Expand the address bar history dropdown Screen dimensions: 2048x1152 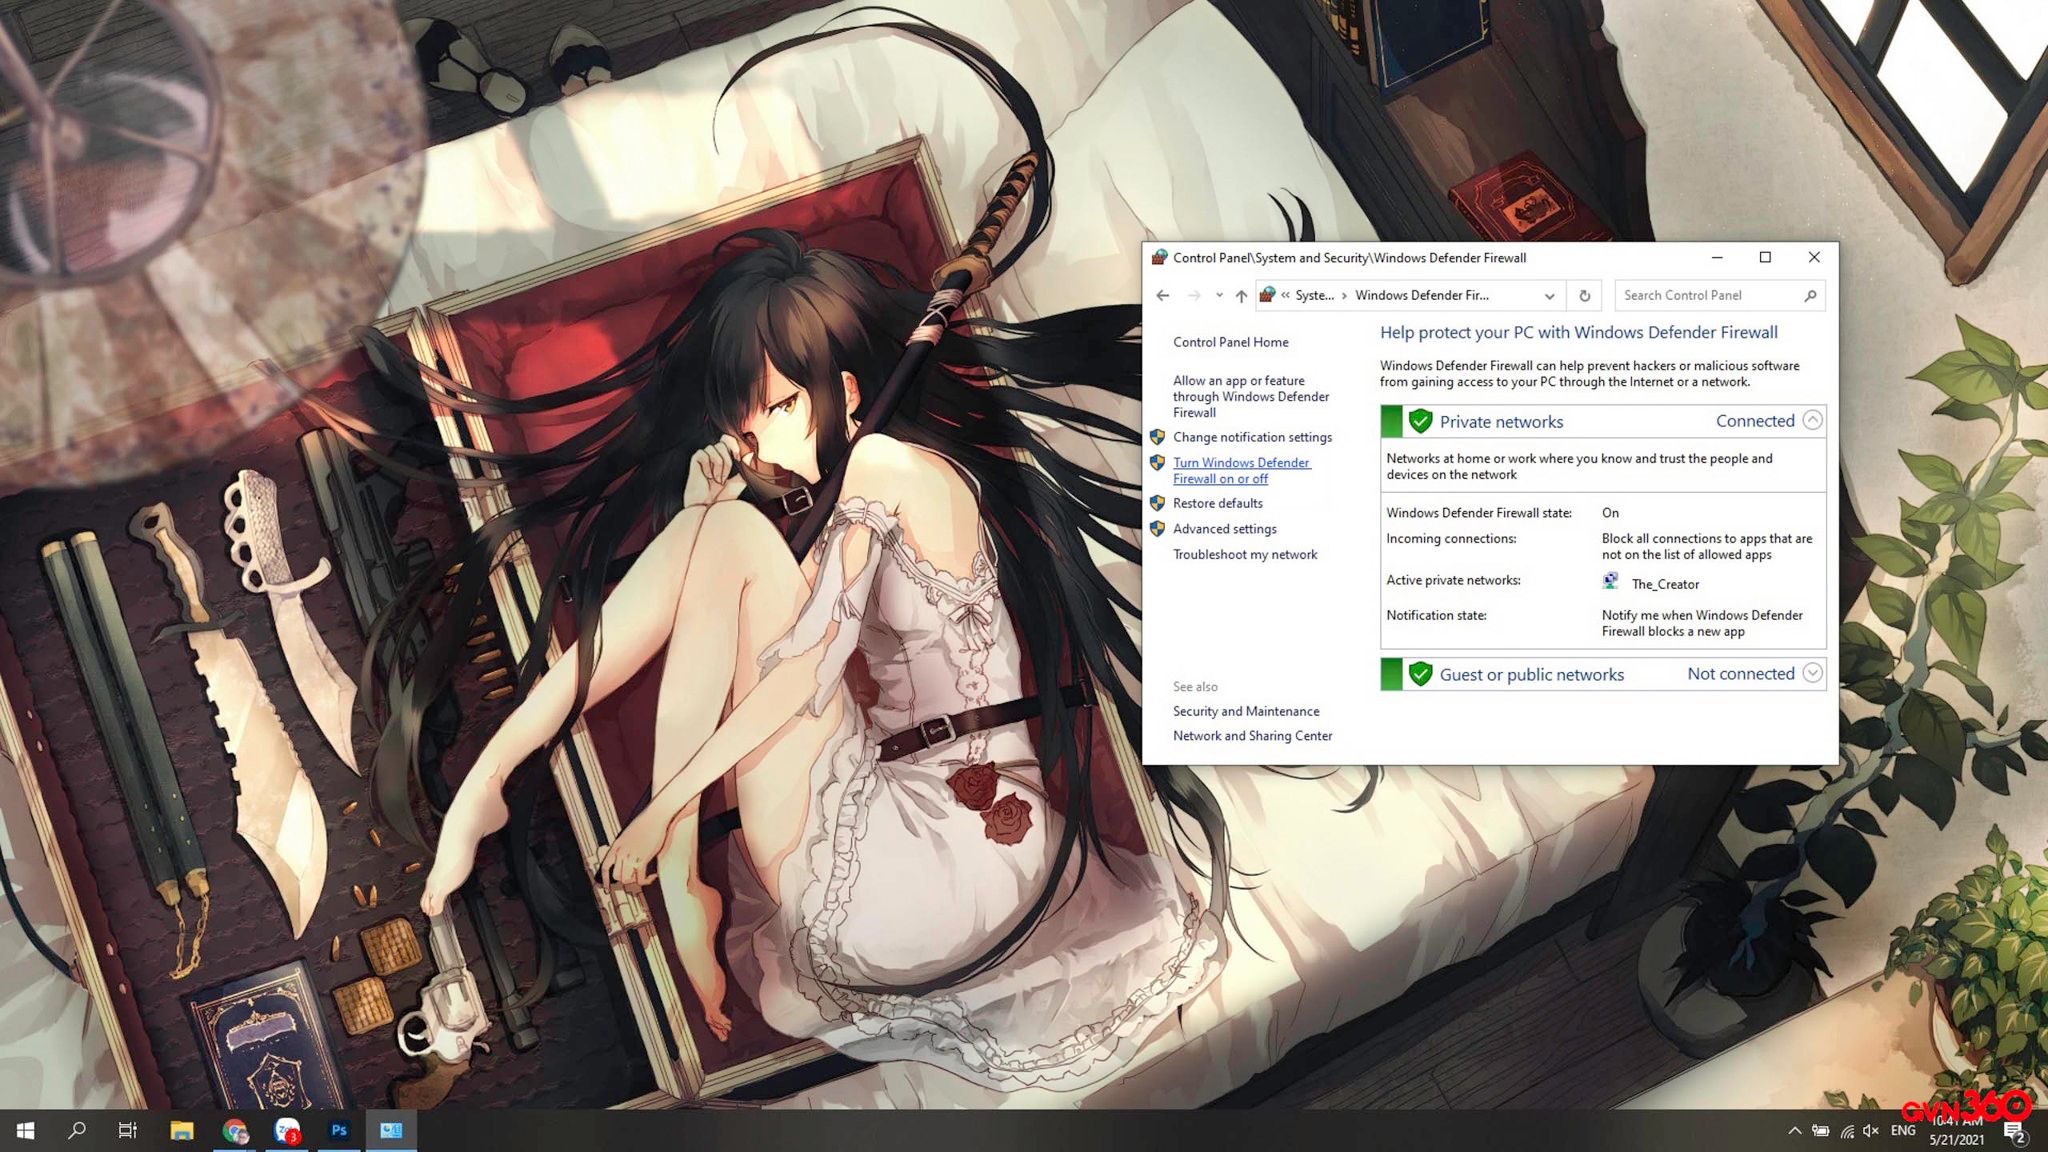point(1549,296)
